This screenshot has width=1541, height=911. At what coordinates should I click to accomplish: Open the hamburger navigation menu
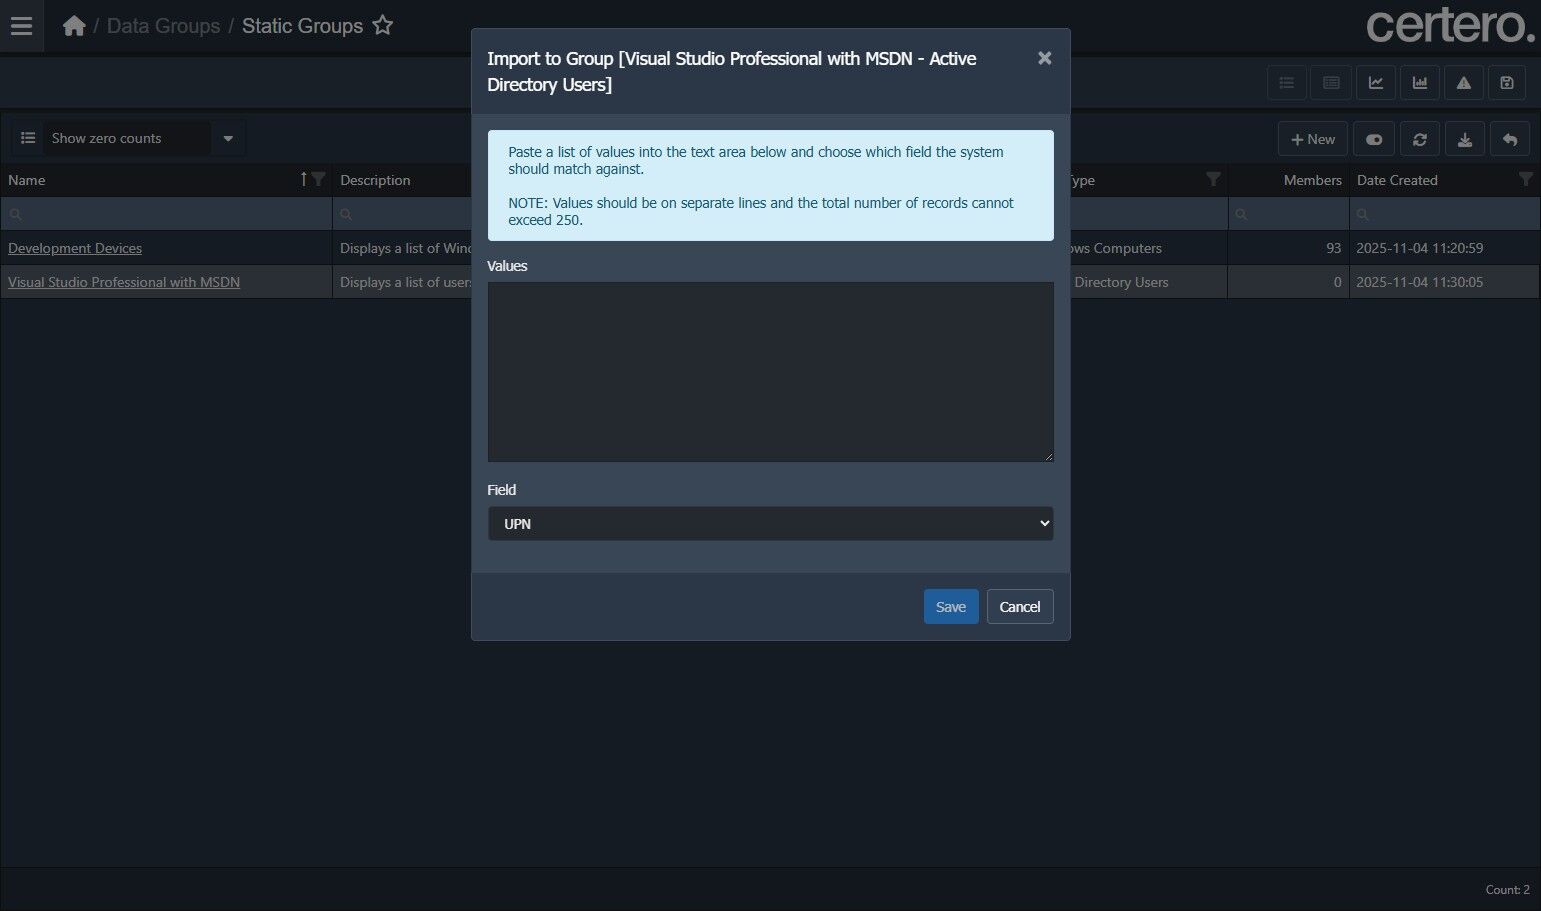[21, 26]
